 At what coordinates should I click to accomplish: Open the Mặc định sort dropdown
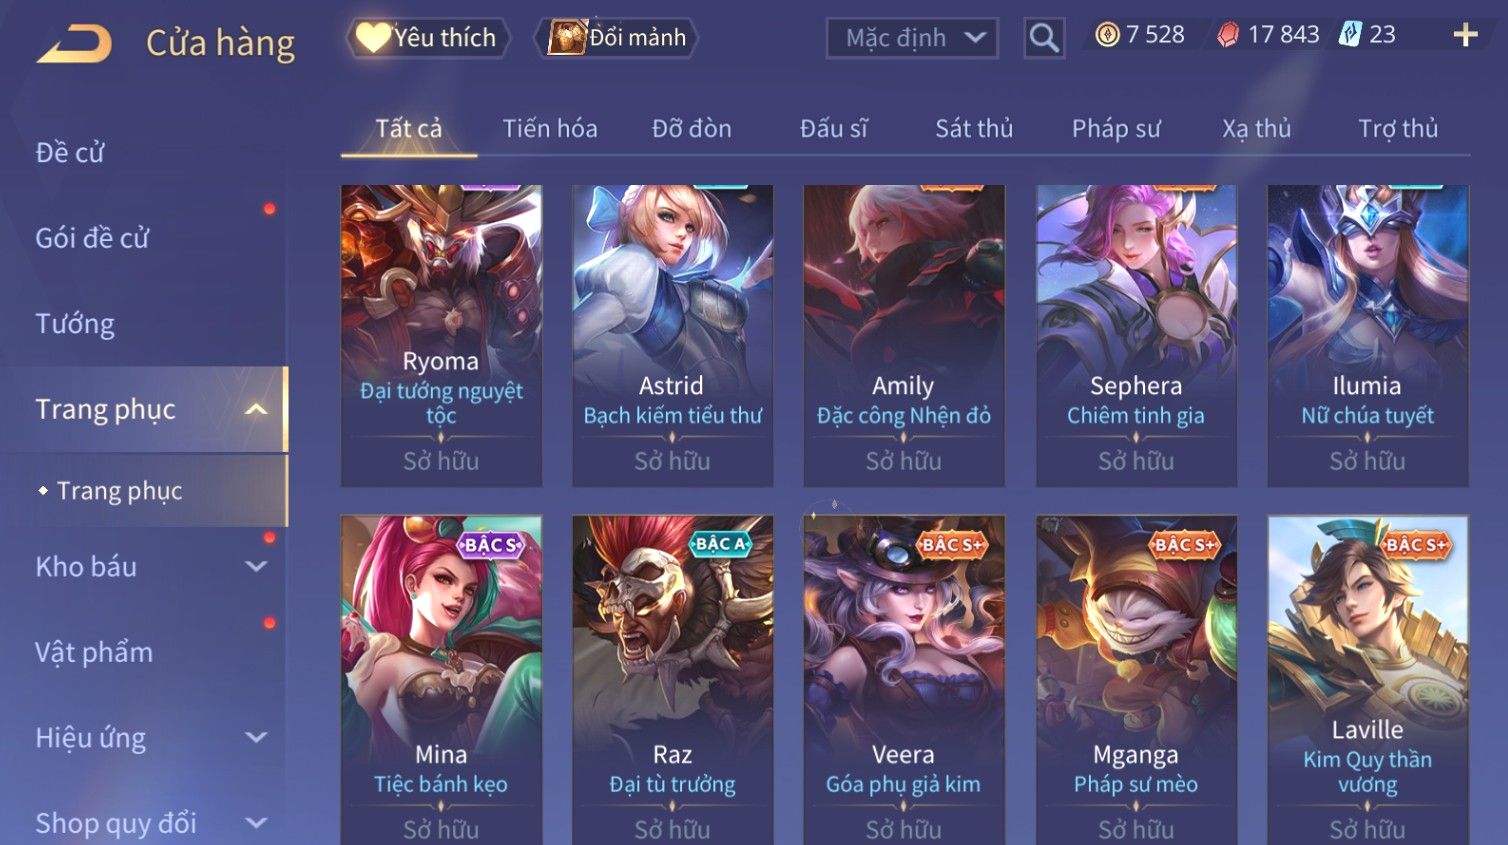[912, 38]
